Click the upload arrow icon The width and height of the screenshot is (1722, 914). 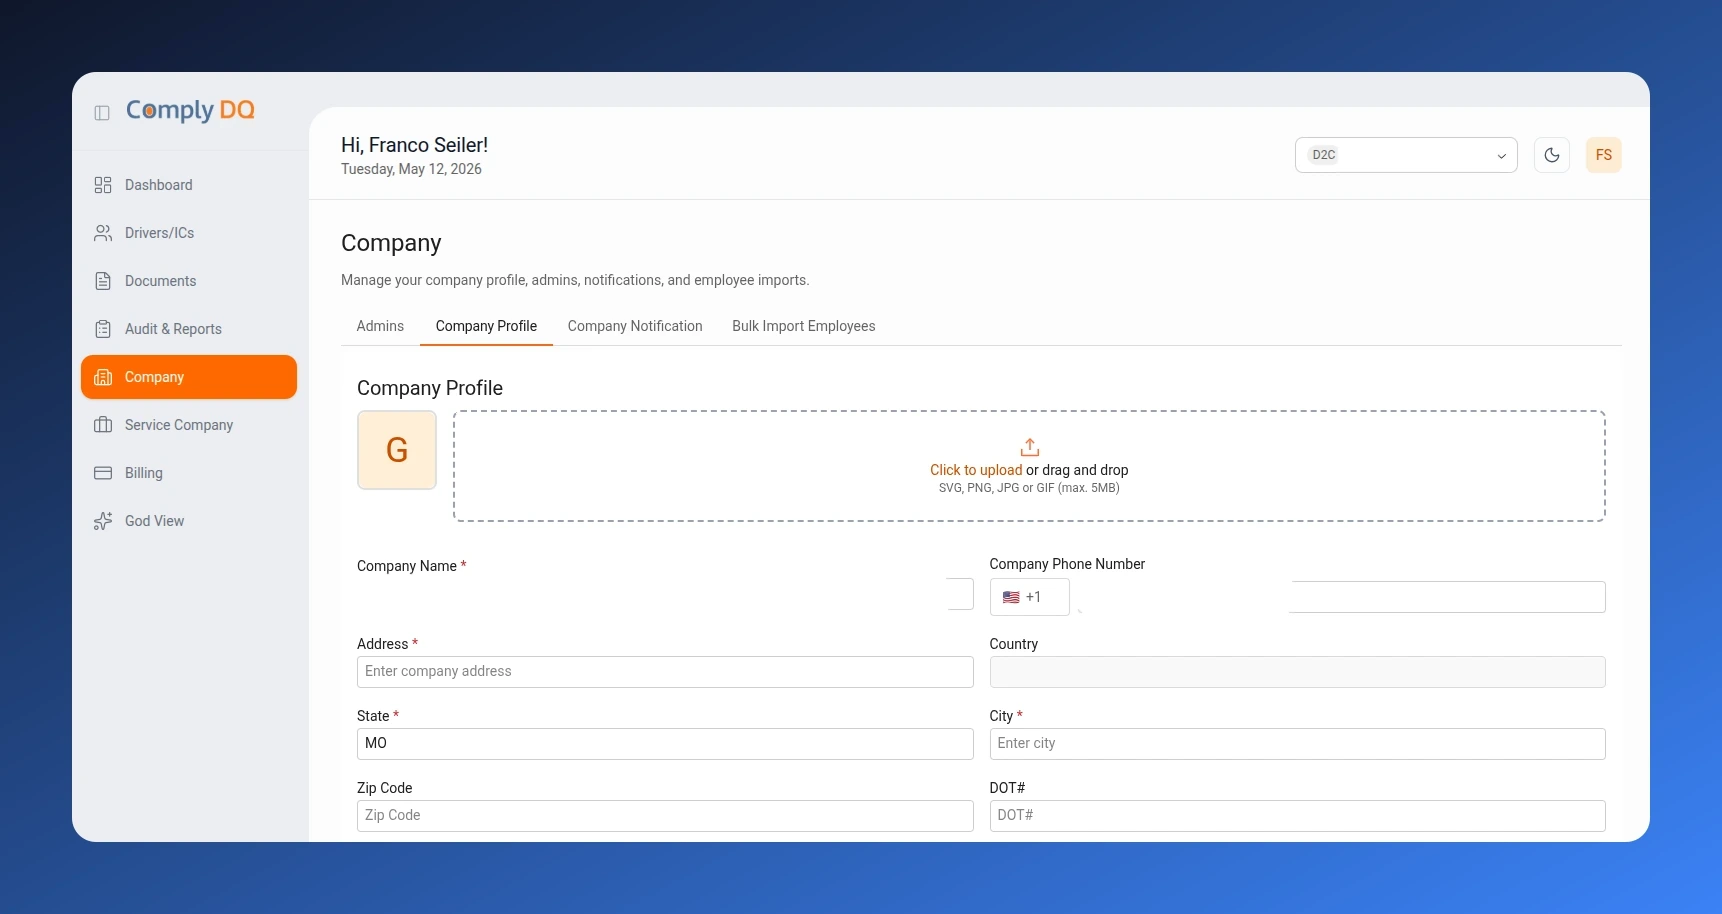(1030, 447)
